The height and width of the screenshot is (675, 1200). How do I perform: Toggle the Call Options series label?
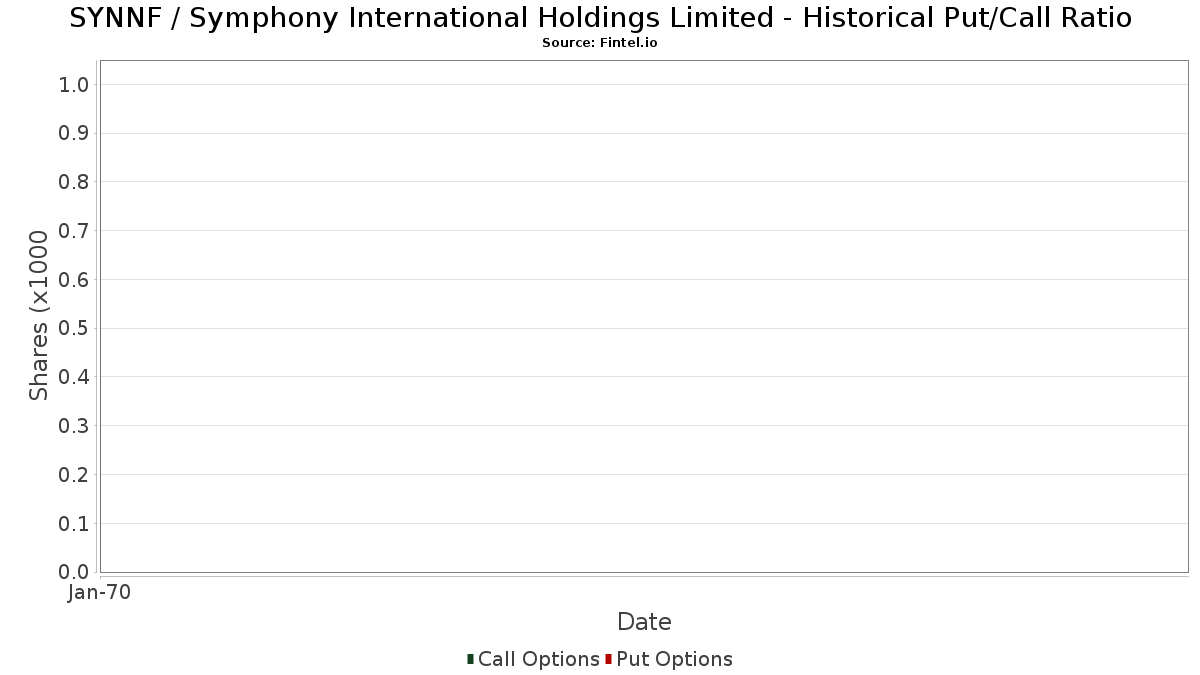[538, 659]
